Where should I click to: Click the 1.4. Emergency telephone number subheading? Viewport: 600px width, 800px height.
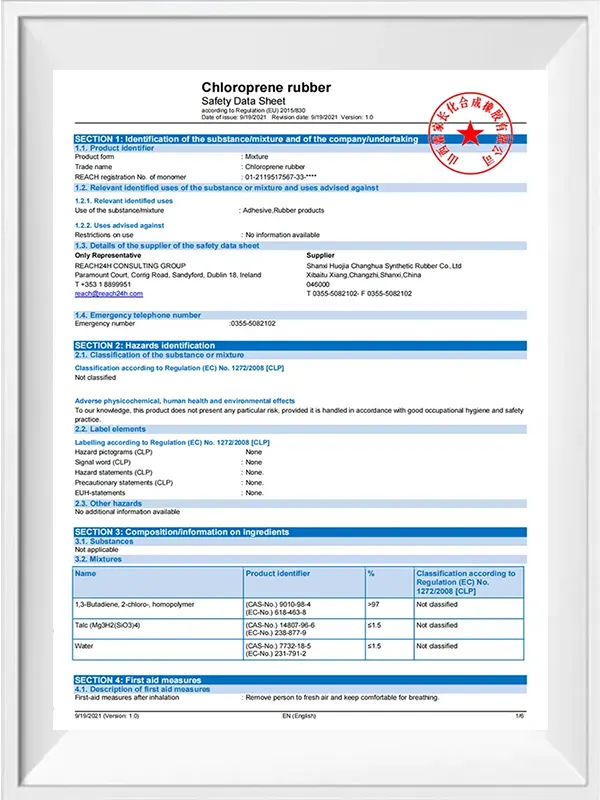(138, 315)
